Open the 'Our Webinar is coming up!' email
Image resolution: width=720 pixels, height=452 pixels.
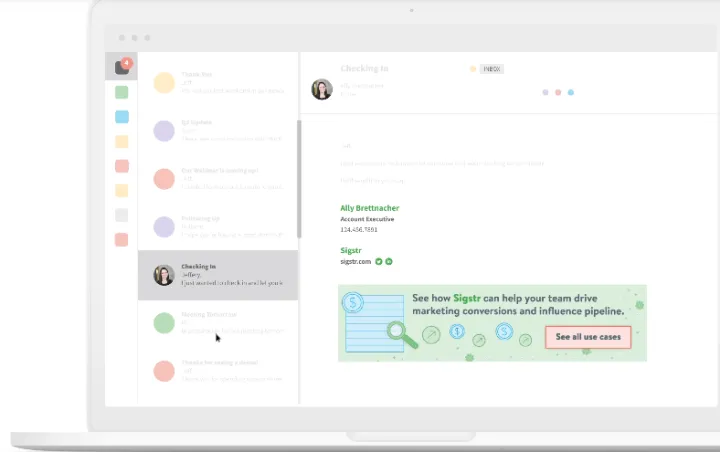pos(218,179)
